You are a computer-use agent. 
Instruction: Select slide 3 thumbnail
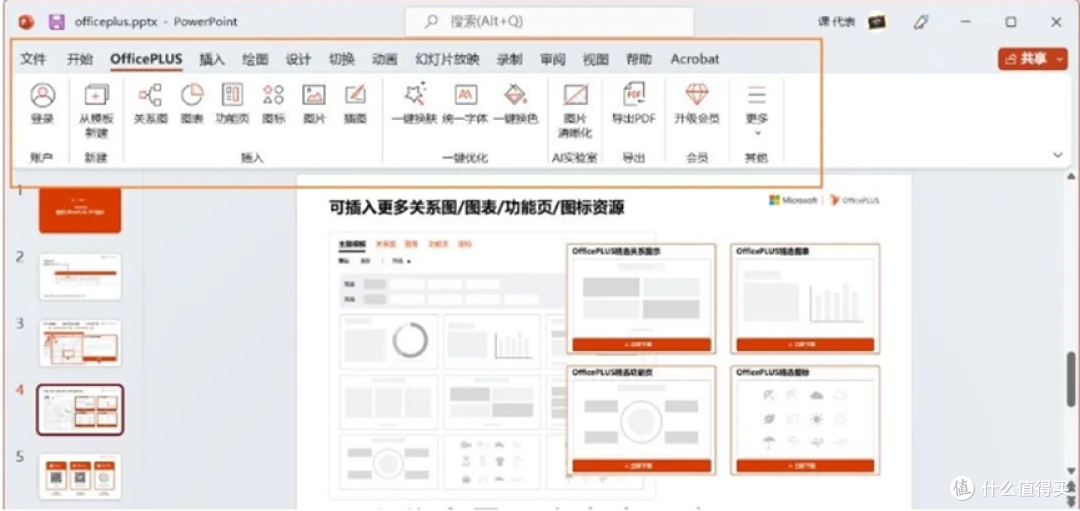point(80,343)
